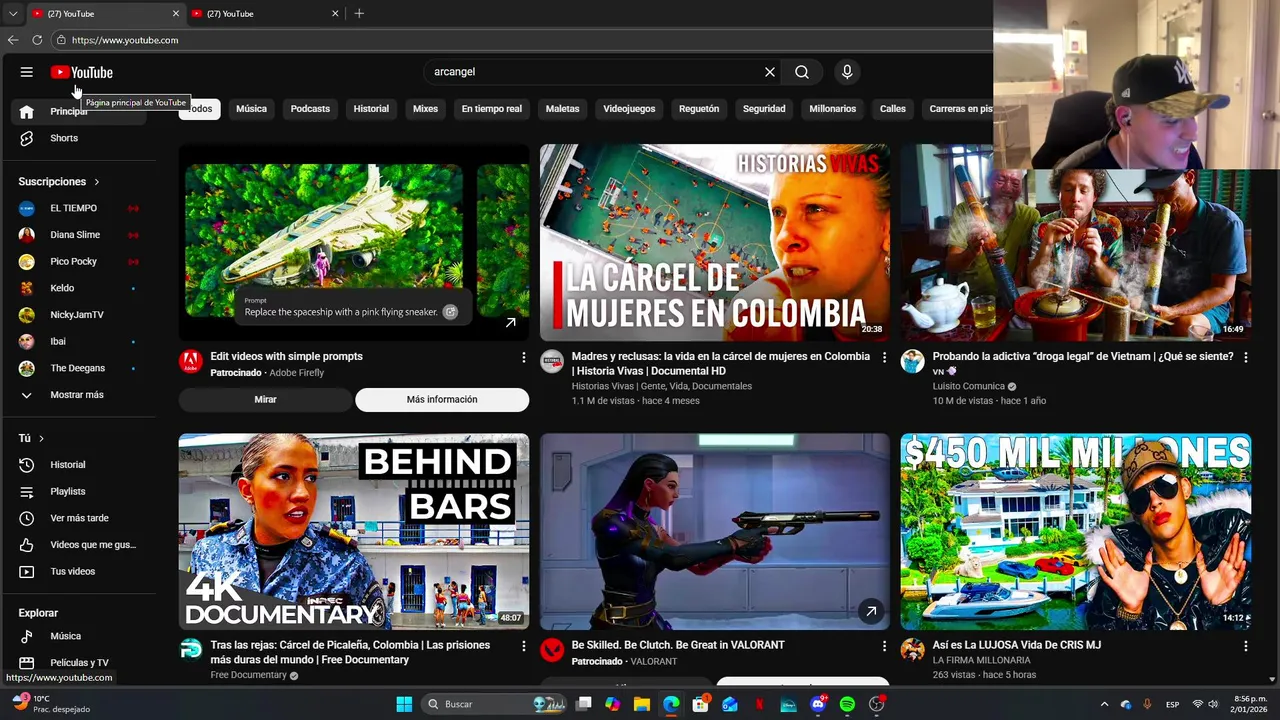Open the hamburger guide menu
1280x720 pixels.
click(27, 72)
